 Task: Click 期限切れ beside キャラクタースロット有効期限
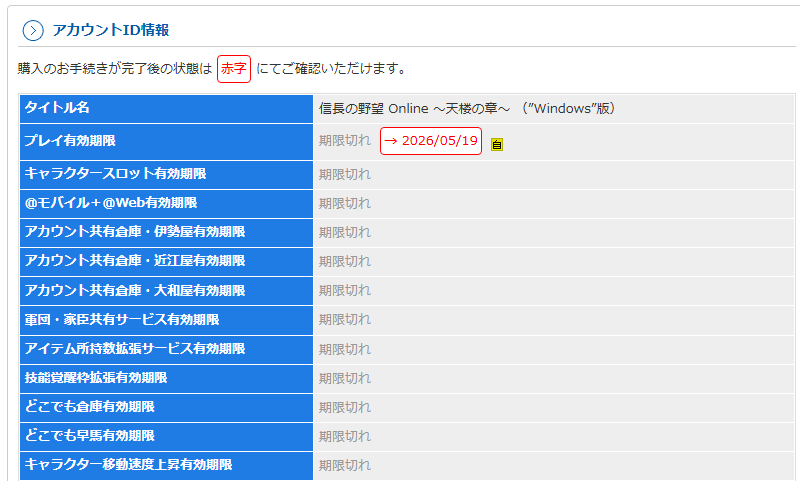coord(345,174)
